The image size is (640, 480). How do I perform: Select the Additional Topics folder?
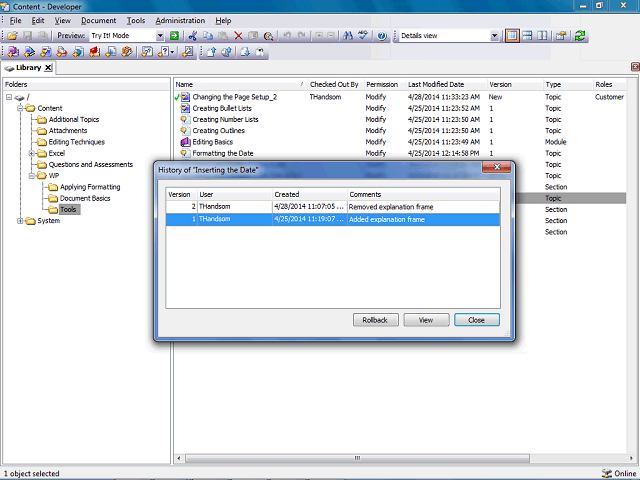tap(74, 120)
